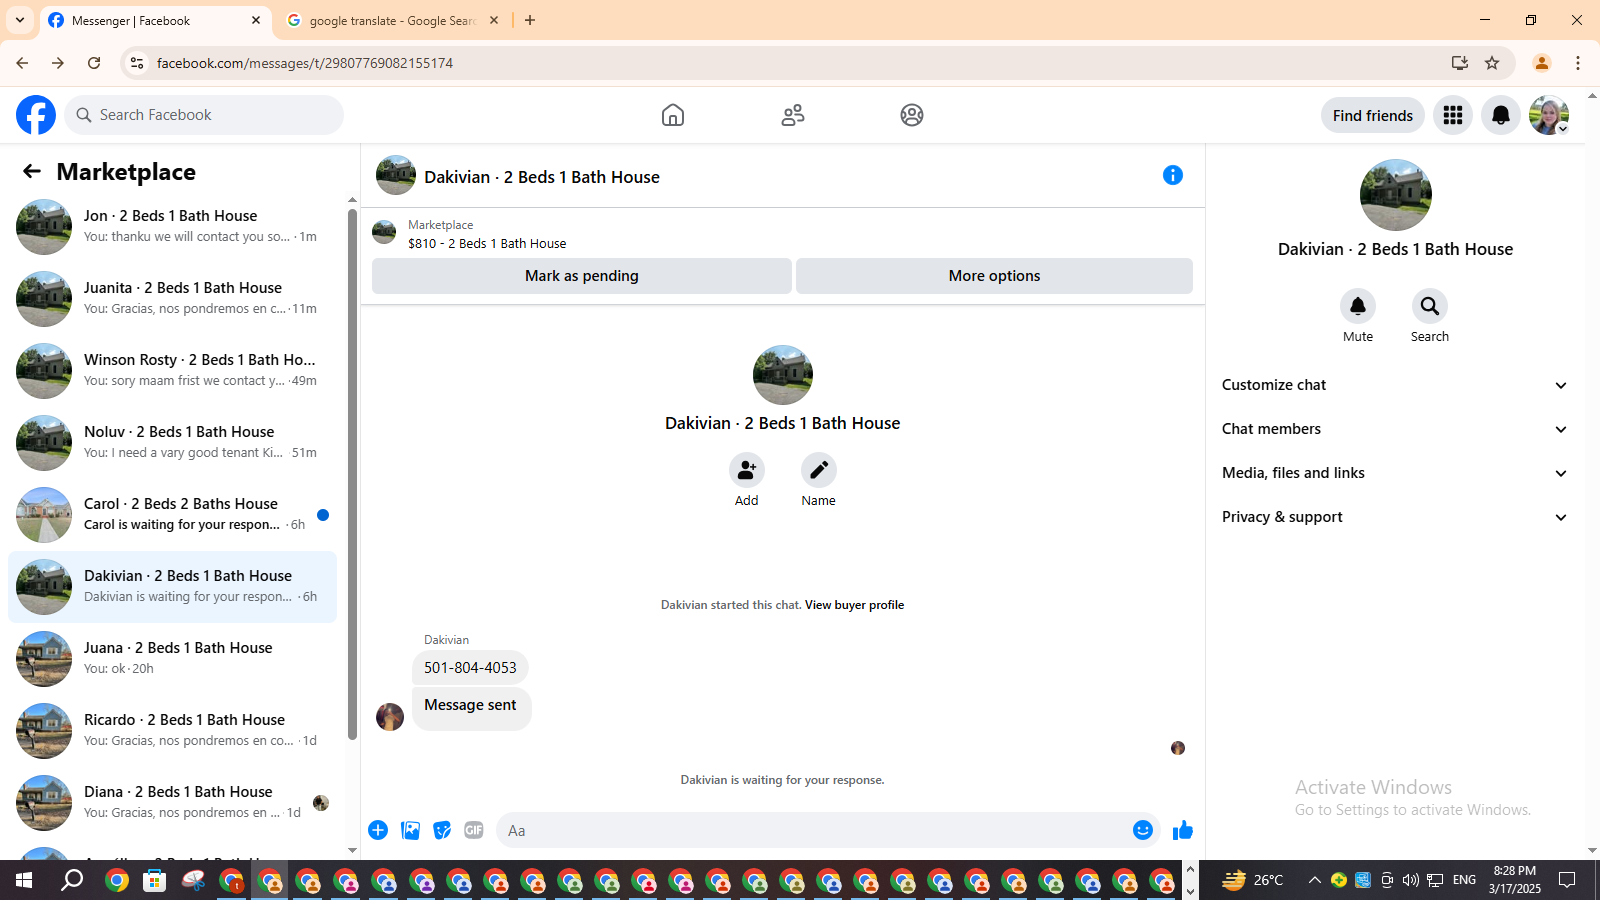Go back from Marketplace chats list

(32, 171)
